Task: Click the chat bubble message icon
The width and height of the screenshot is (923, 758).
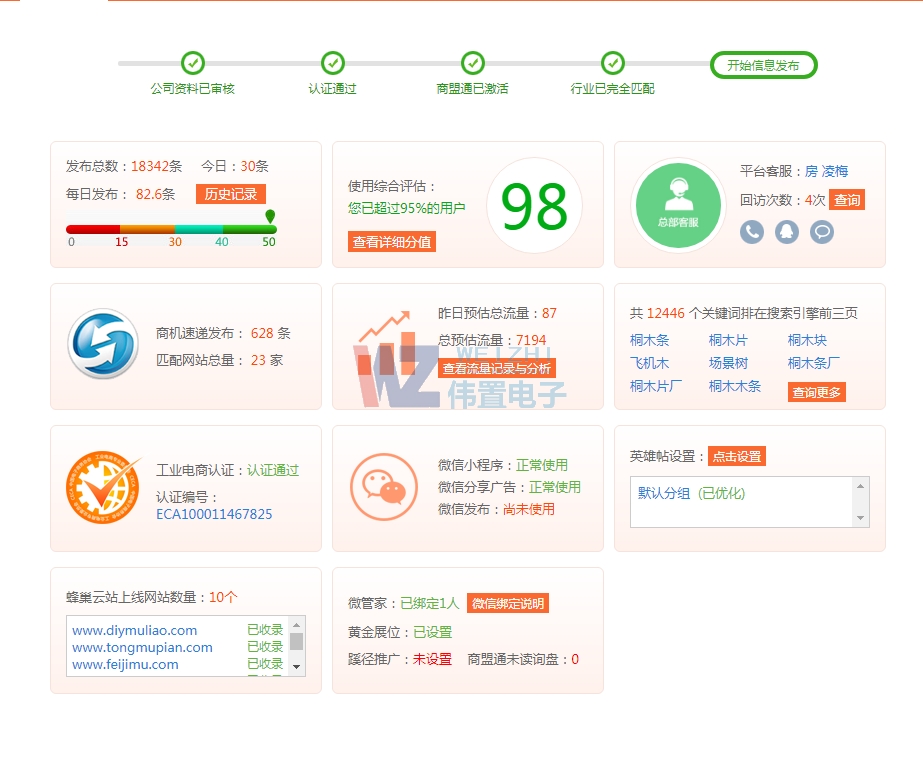Action: point(821,232)
